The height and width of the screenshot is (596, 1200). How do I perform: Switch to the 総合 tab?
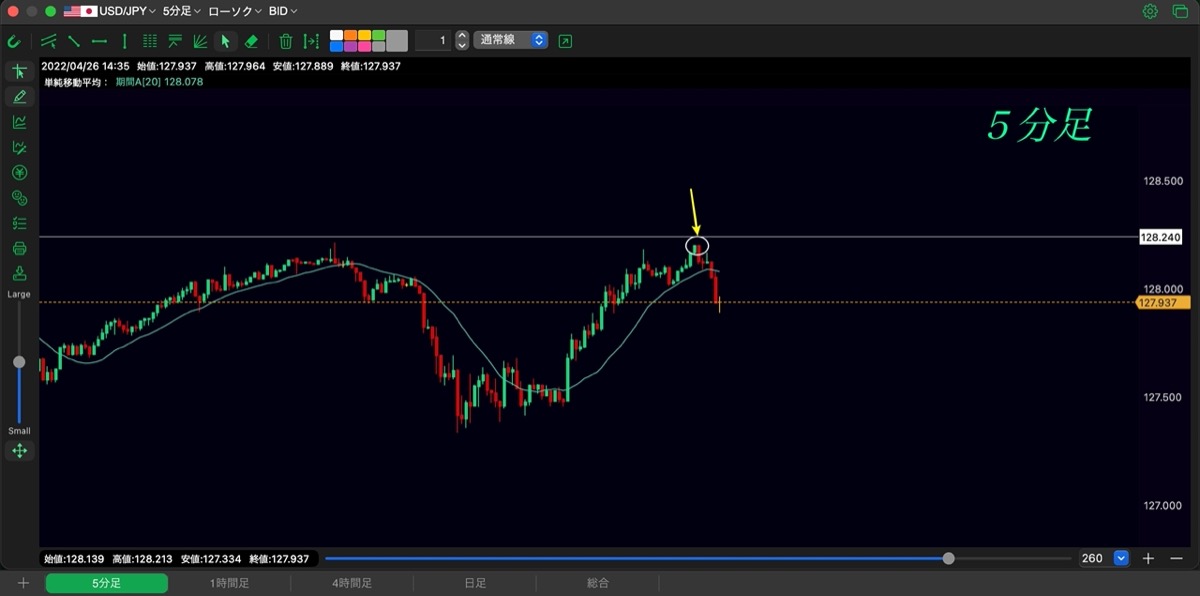(598, 583)
